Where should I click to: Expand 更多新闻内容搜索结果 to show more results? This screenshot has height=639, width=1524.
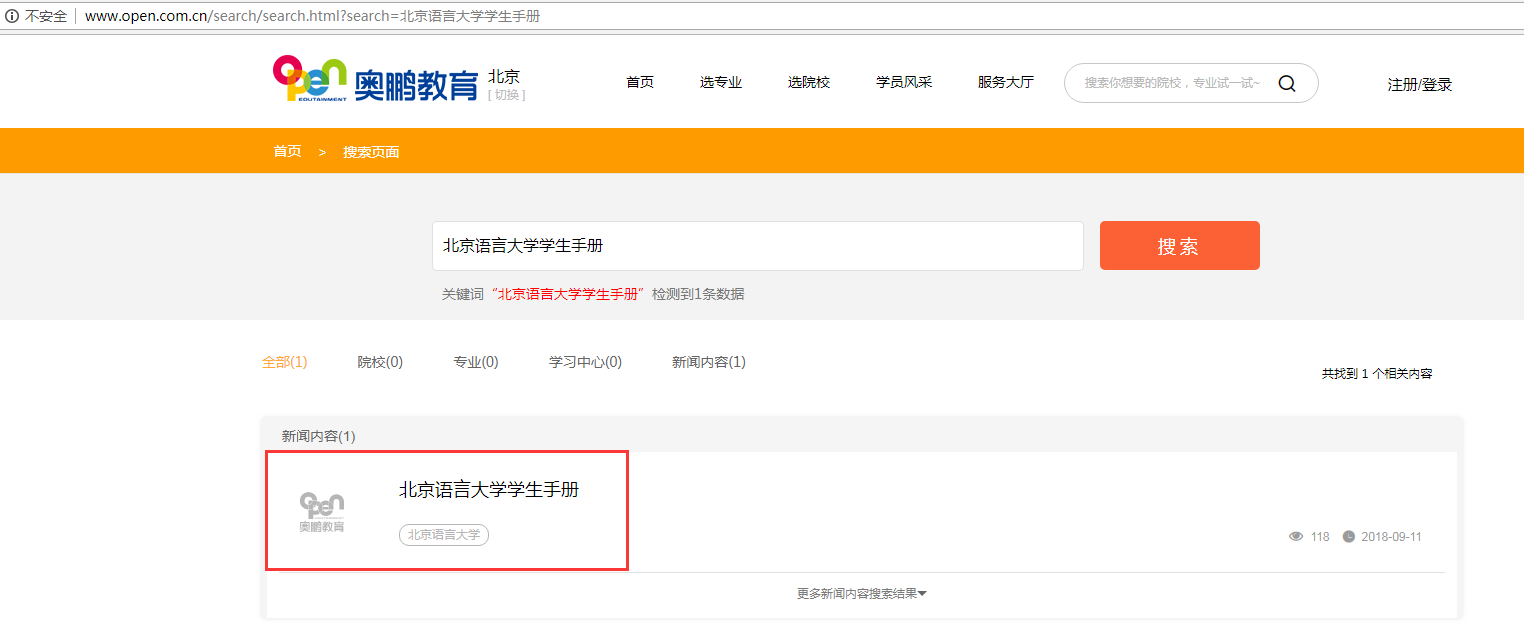(861, 592)
